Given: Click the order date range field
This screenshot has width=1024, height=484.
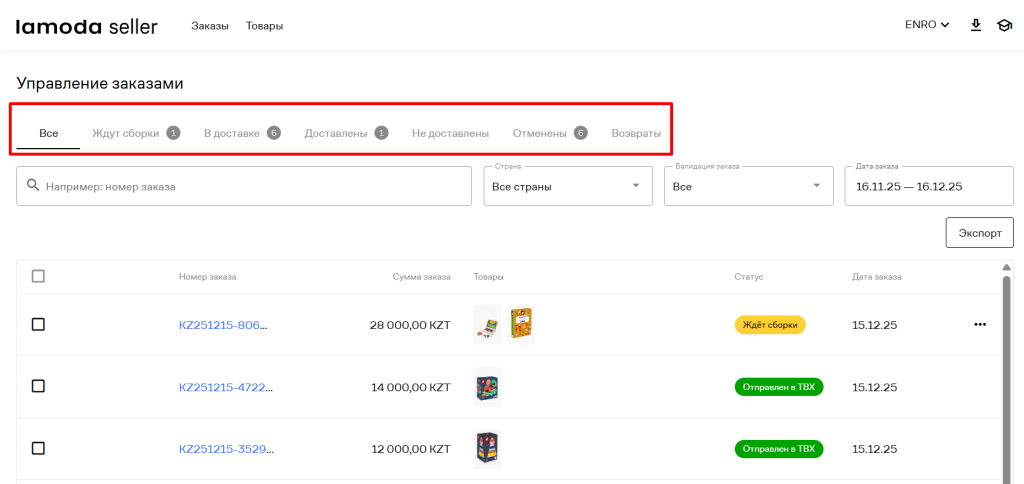Looking at the screenshot, I should tap(929, 186).
